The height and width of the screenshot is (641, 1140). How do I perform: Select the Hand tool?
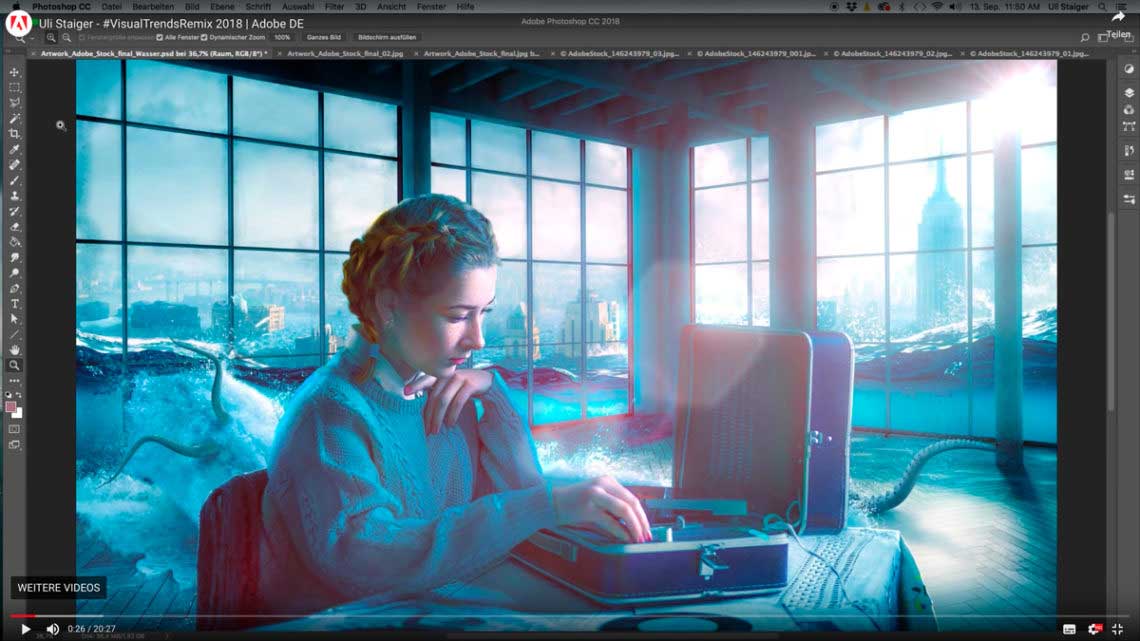pyautogui.click(x=15, y=350)
